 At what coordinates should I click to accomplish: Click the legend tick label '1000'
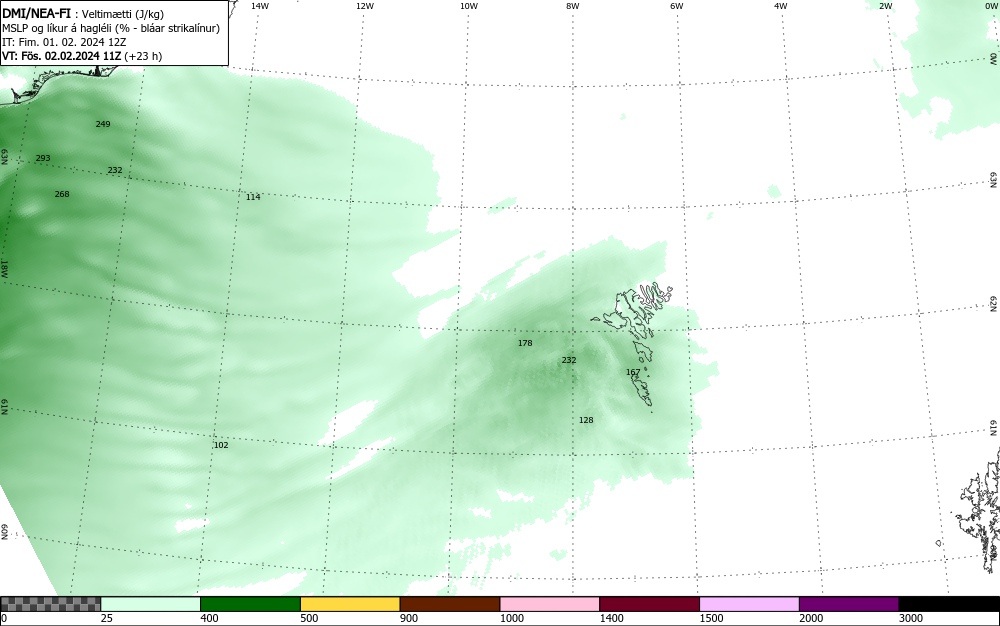point(511,618)
